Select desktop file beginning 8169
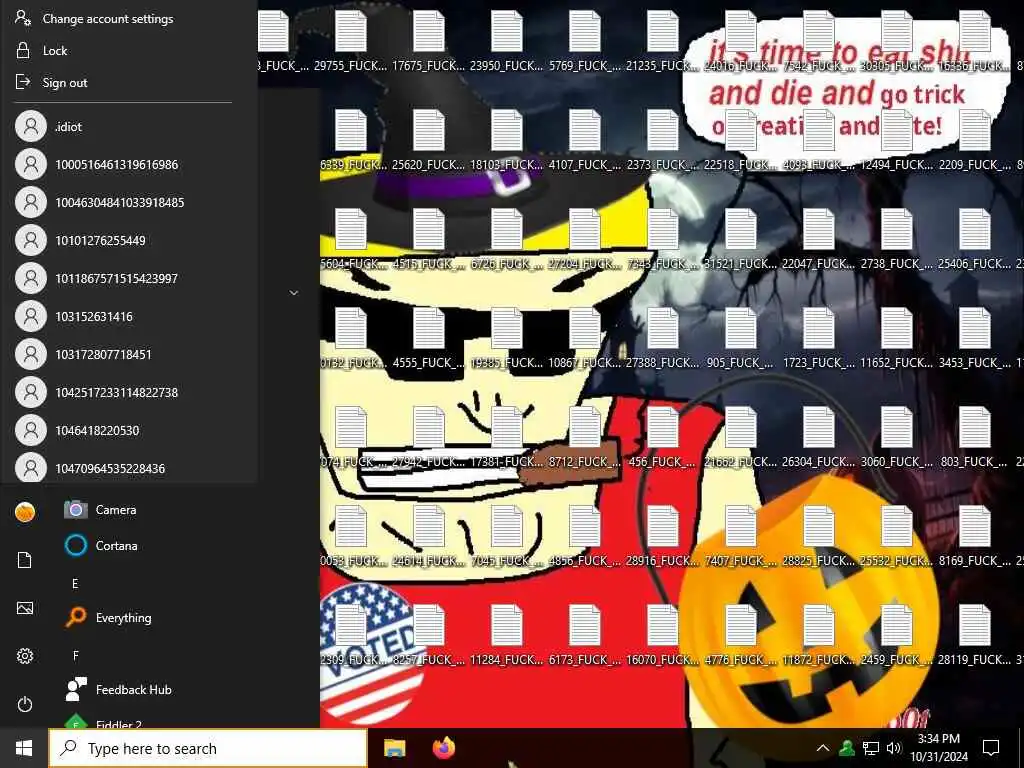Image resolution: width=1024 pixels, height=768 pixels. tap(974, 536)
